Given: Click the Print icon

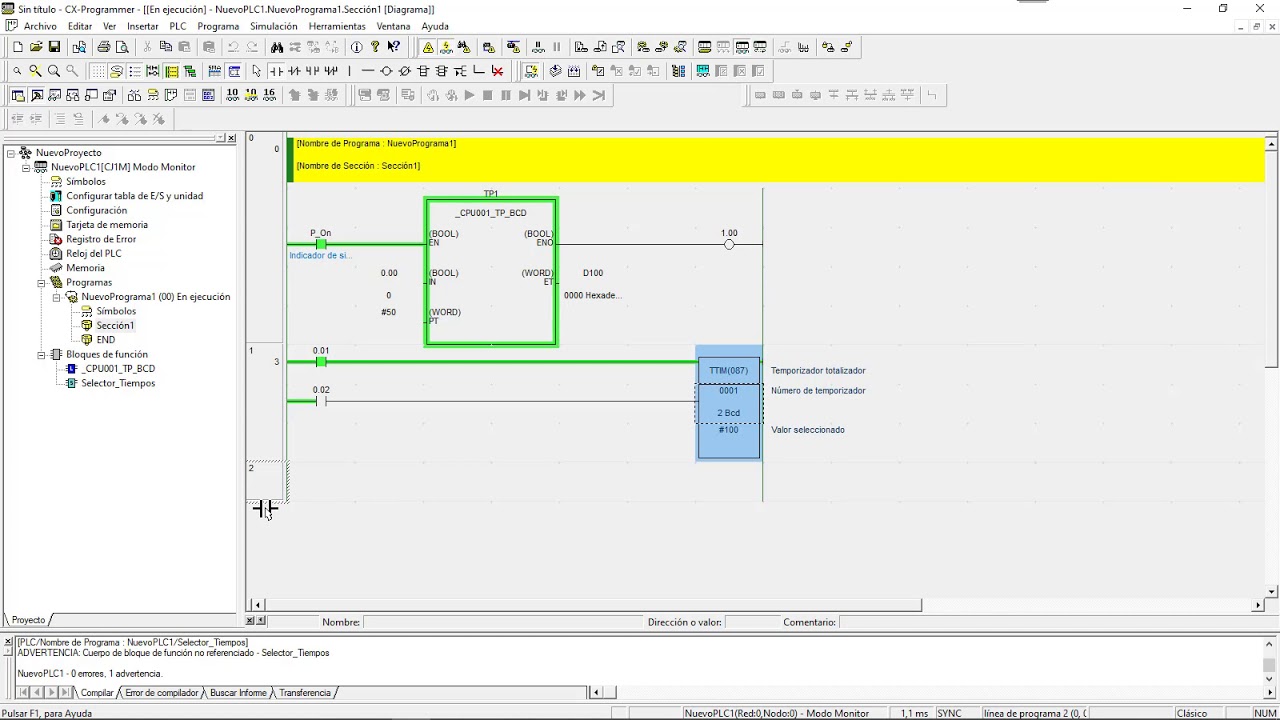Looking at the screenshot, I should [x=104, y=47].
